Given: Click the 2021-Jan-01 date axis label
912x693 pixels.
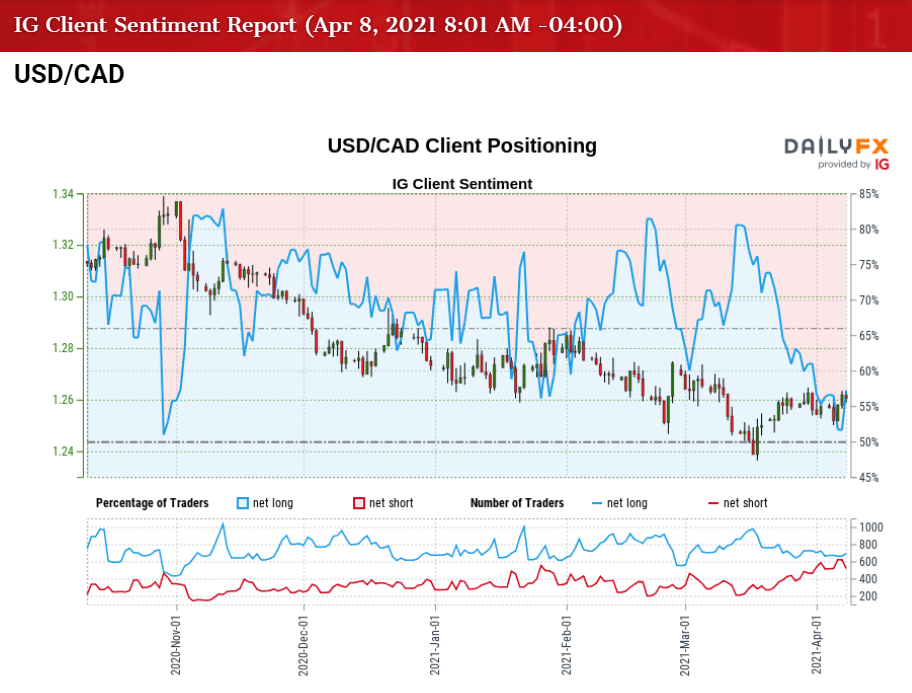Looking at the screenshot, I should tap(435, 640).
